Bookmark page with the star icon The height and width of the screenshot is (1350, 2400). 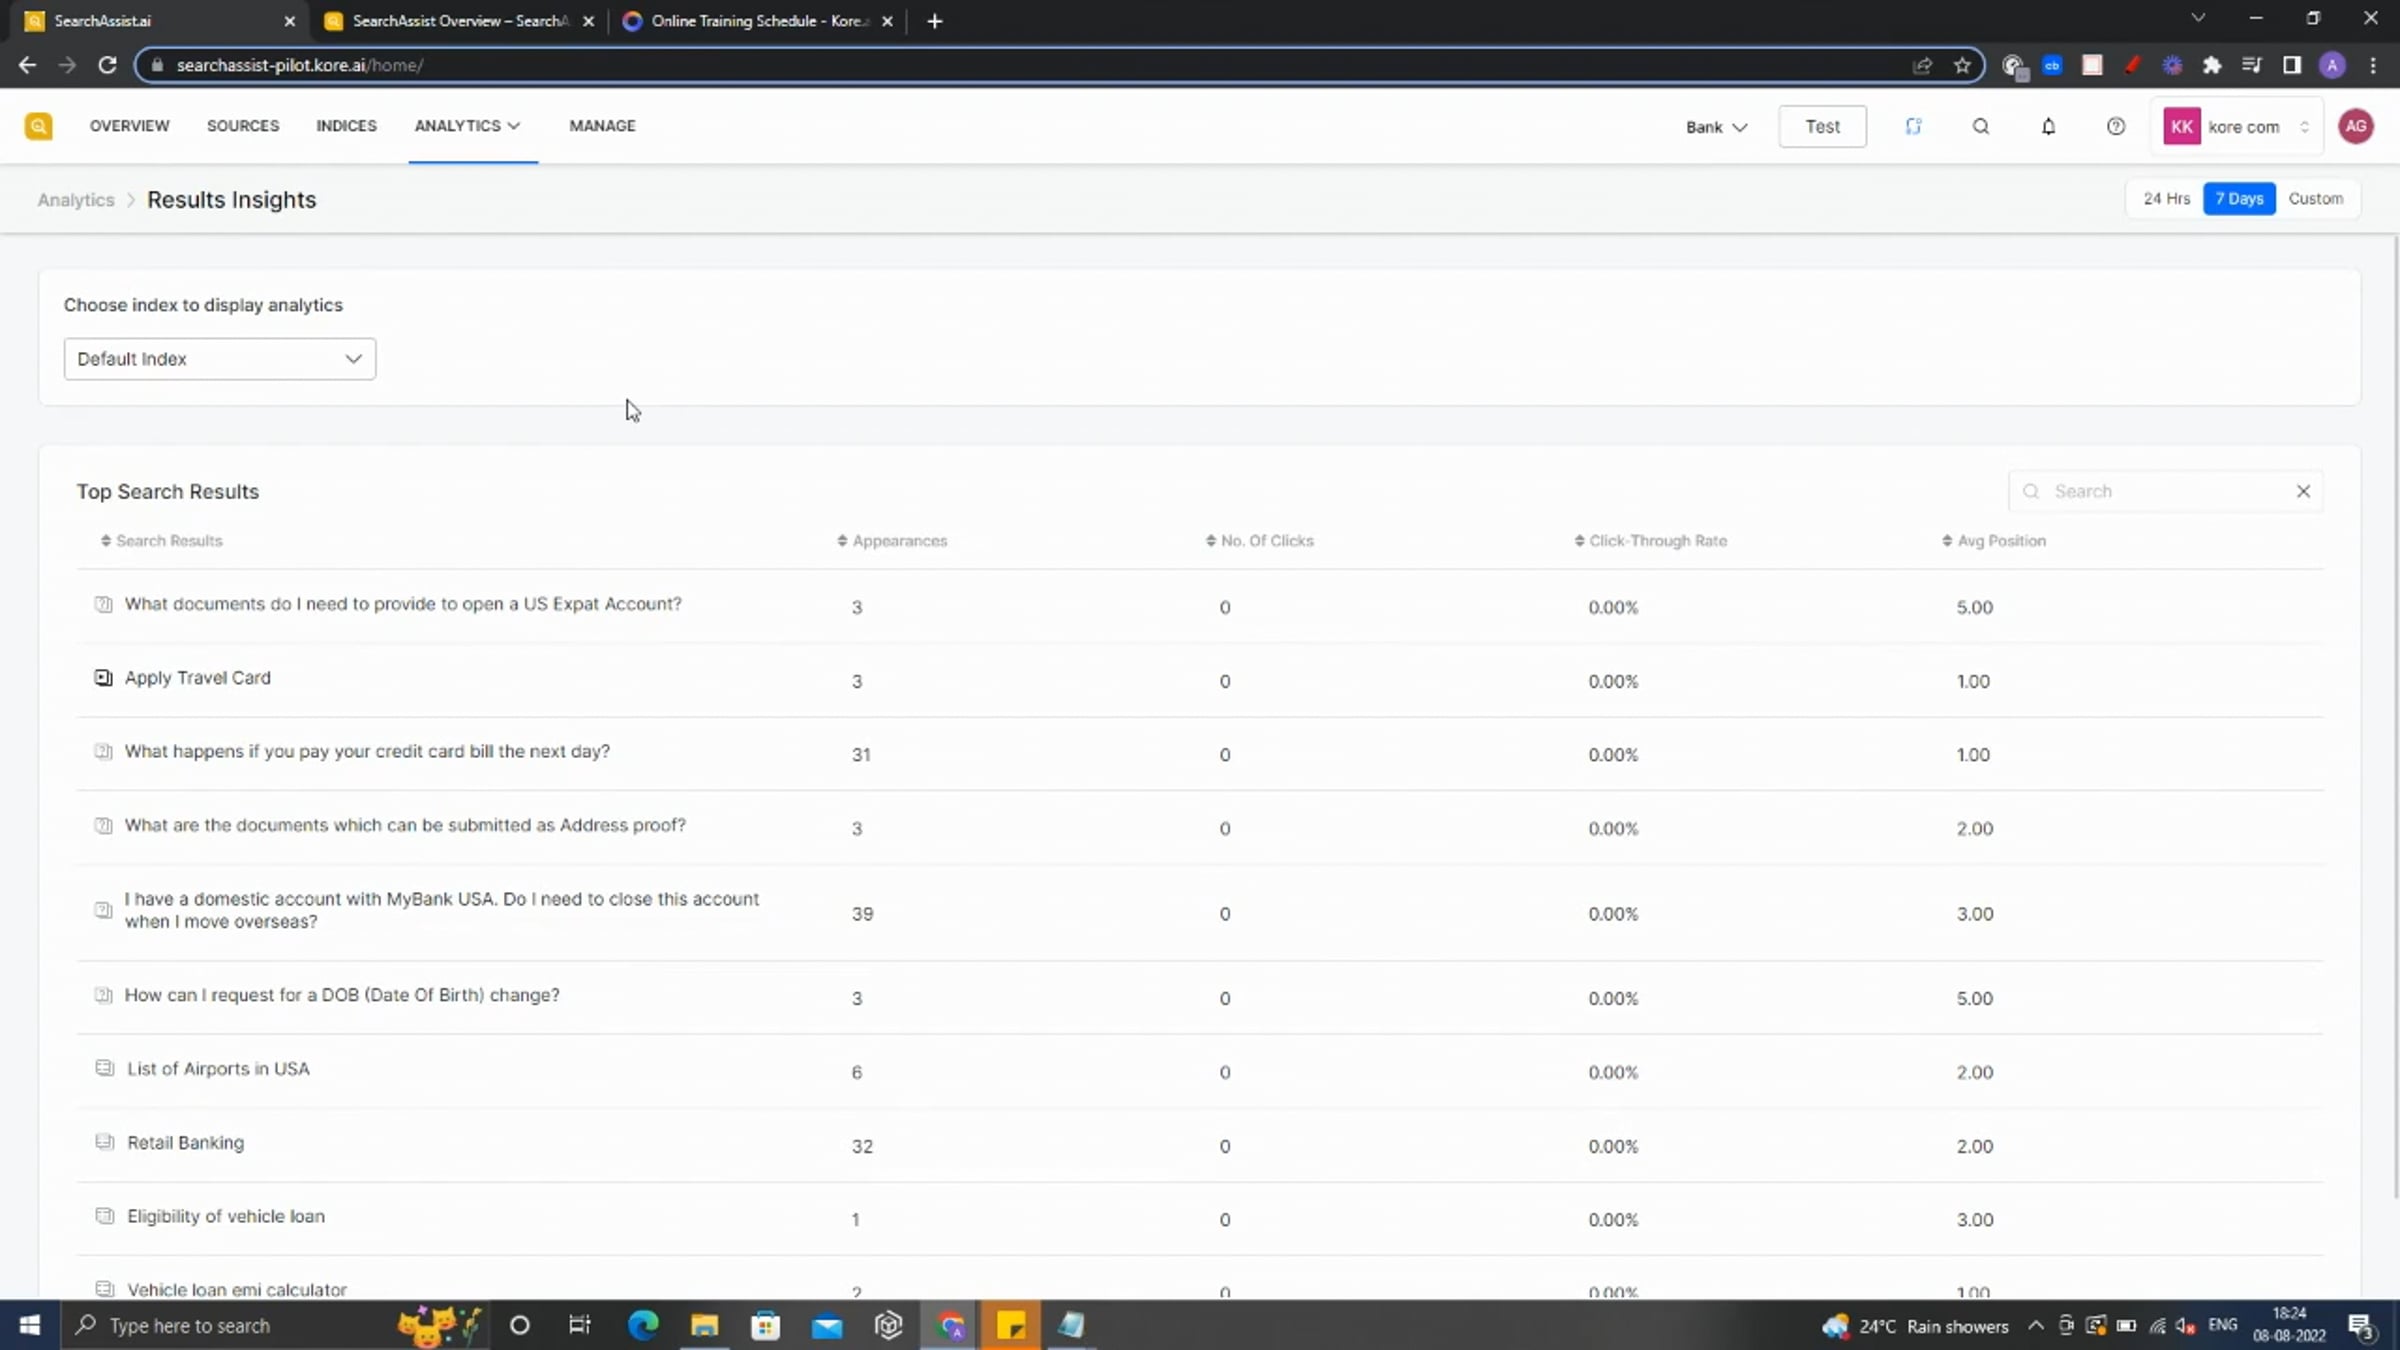click(1962, 65)
